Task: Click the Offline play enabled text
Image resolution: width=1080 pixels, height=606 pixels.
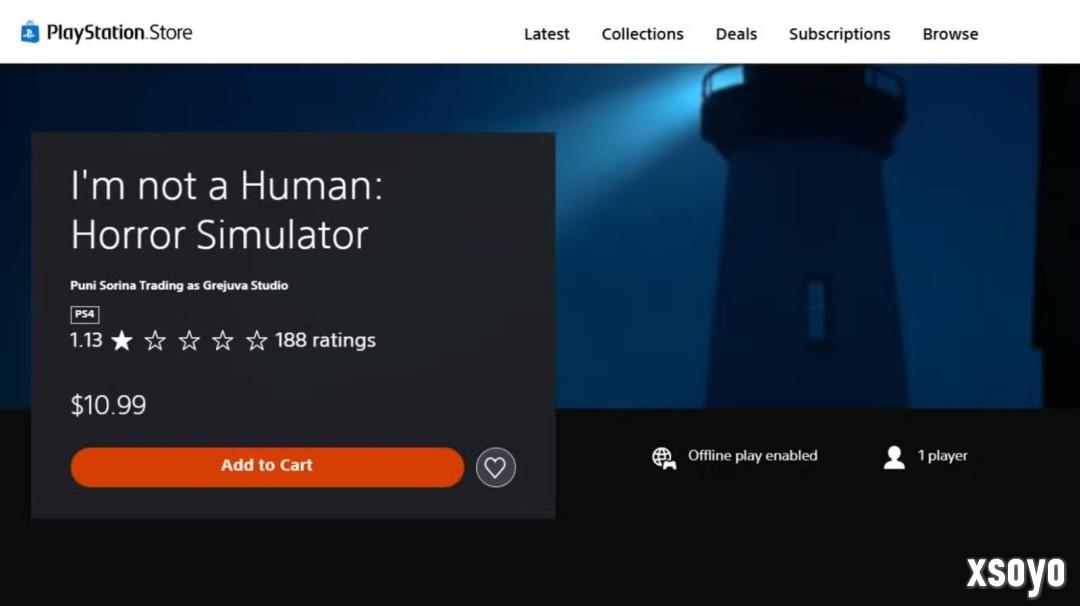Action: [752, 456]
